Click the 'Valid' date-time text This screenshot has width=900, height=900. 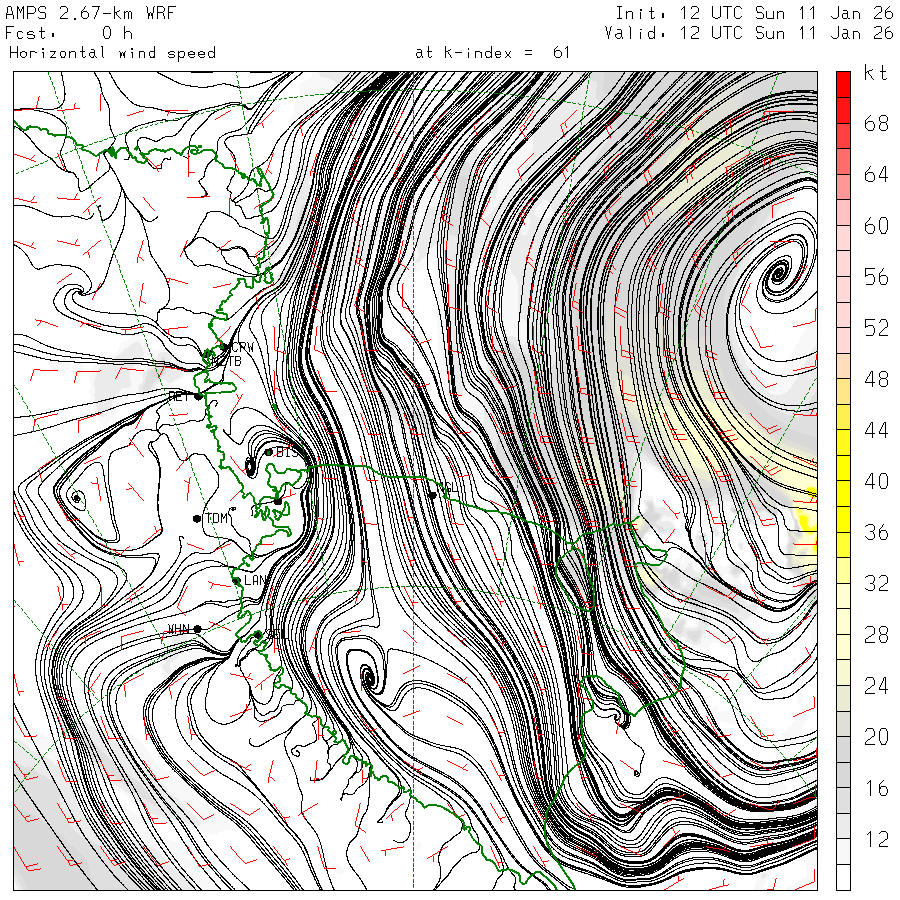[748, 33]
